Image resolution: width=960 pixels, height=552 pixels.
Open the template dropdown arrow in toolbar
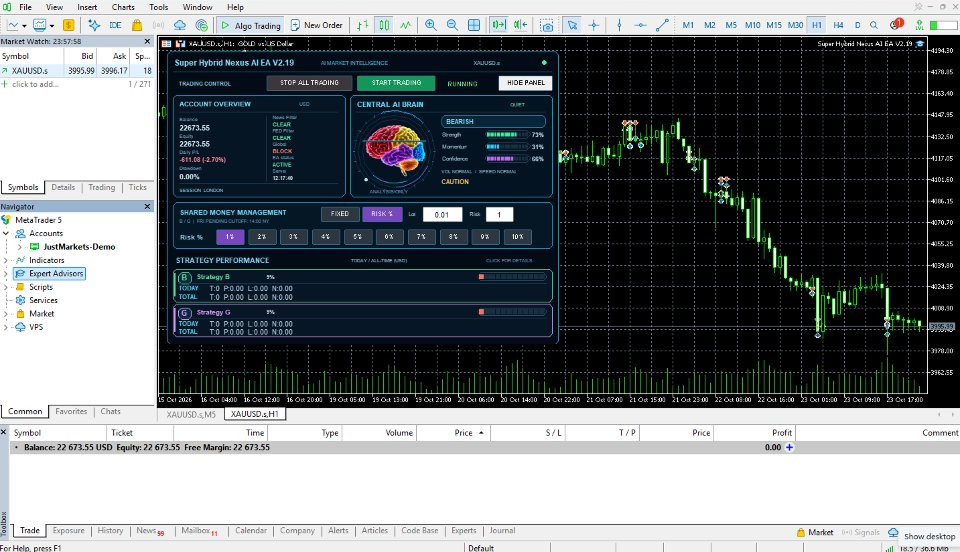point(51,26)
